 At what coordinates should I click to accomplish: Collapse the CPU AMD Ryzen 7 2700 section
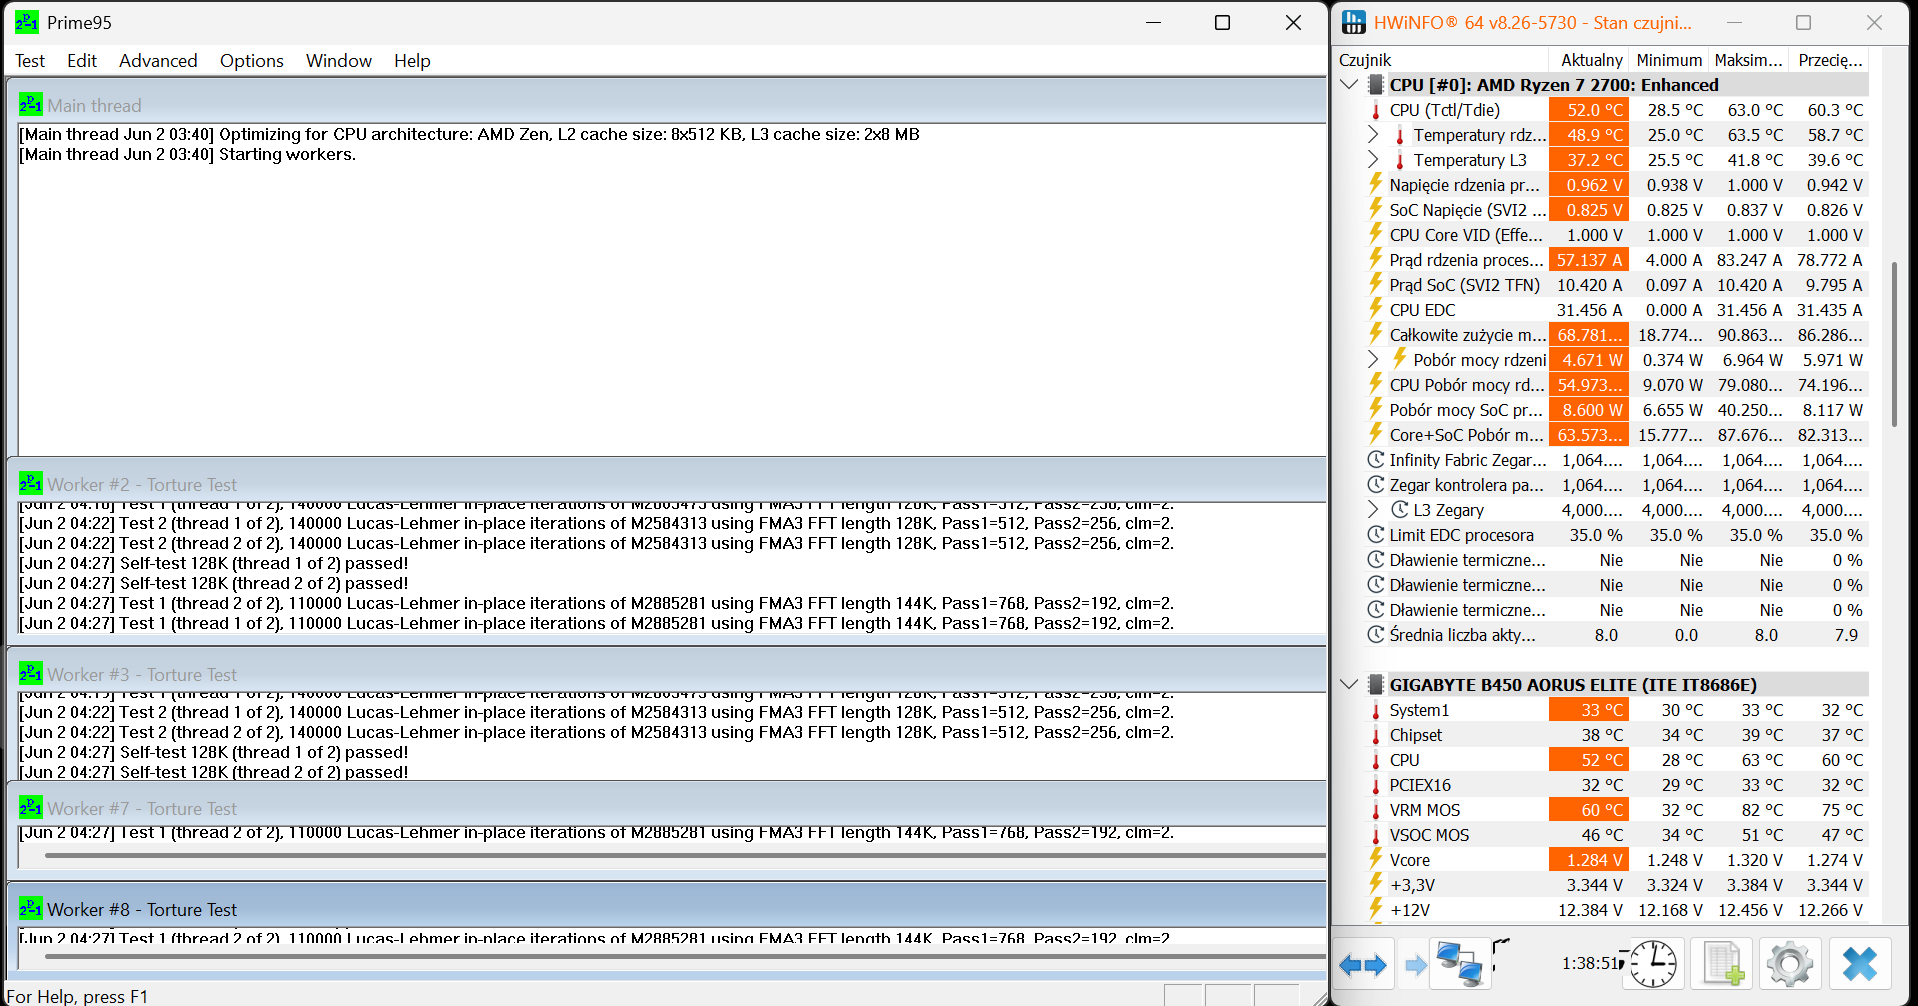click(1349, 85)
